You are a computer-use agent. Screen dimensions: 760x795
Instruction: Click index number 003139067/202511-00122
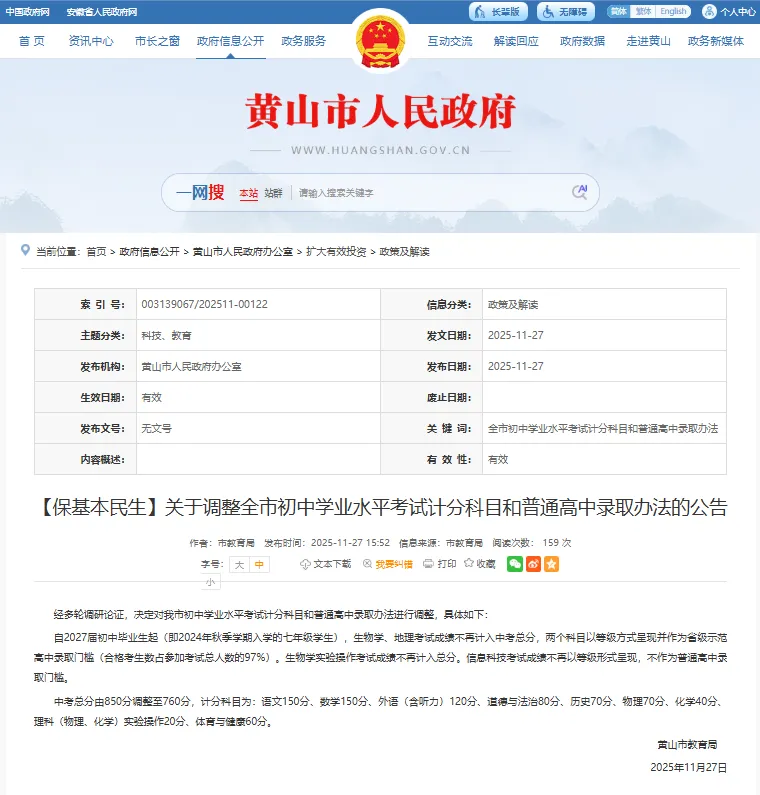click(x=204, y=304)
